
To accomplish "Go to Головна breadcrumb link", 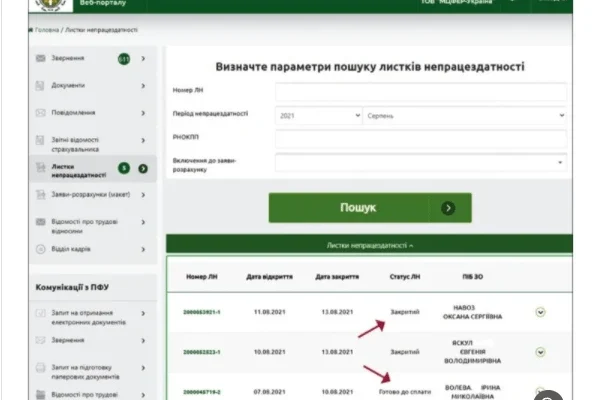I will [47, 30].
